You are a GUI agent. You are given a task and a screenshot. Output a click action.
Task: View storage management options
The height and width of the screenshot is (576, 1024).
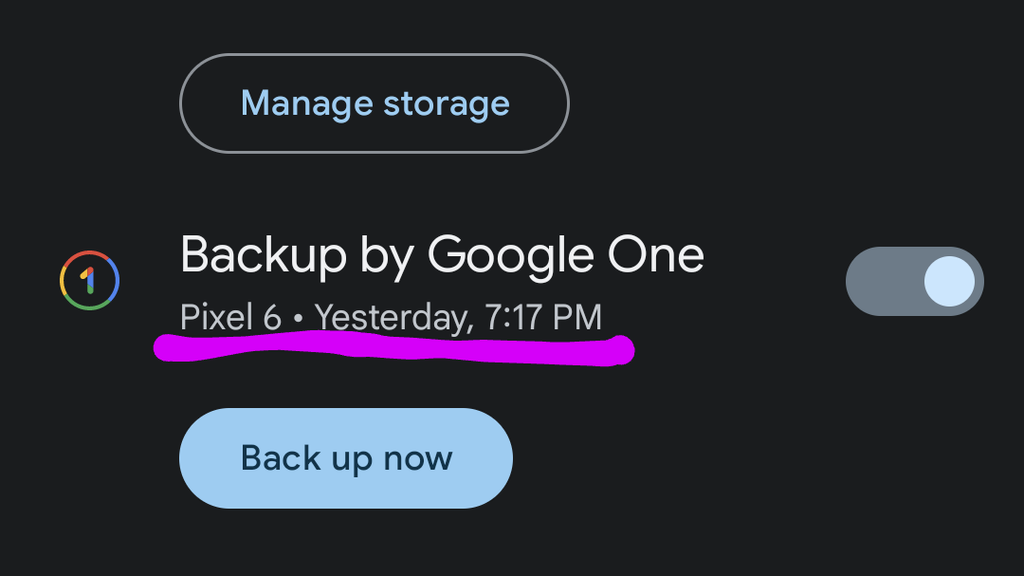[374, 103]
